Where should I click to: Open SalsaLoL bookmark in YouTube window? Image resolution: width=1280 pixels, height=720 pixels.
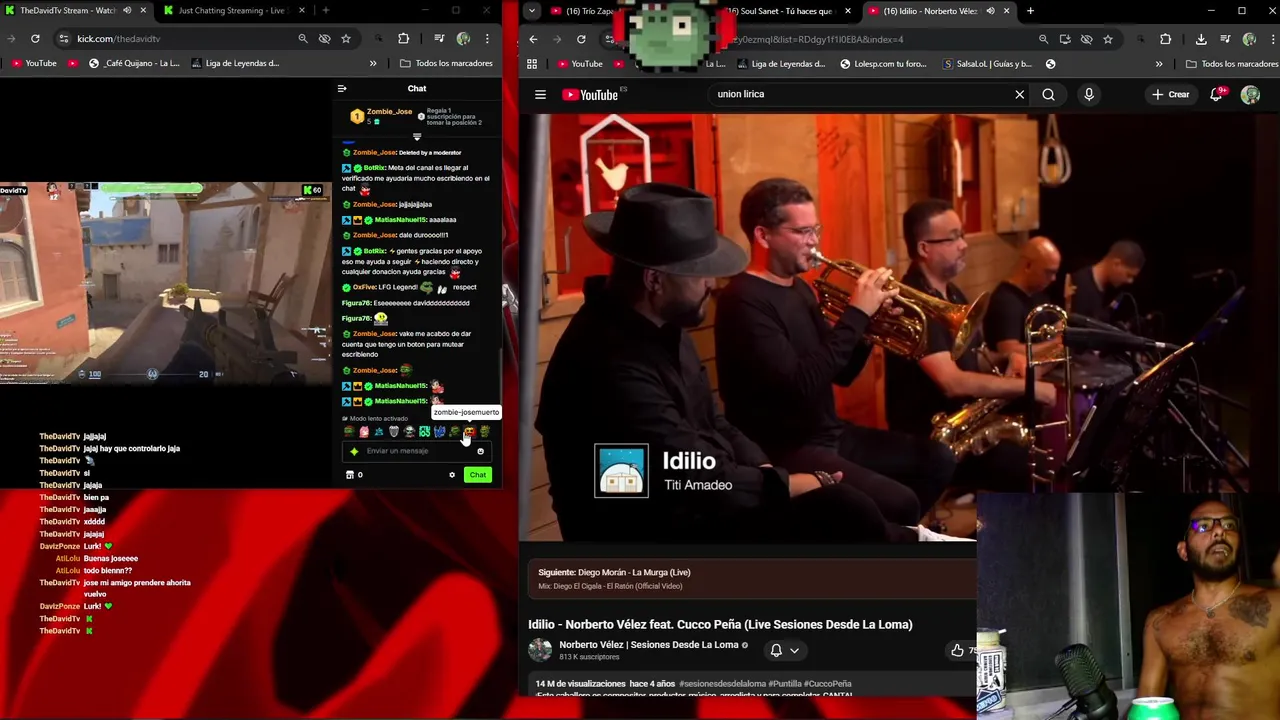(988, 64)
